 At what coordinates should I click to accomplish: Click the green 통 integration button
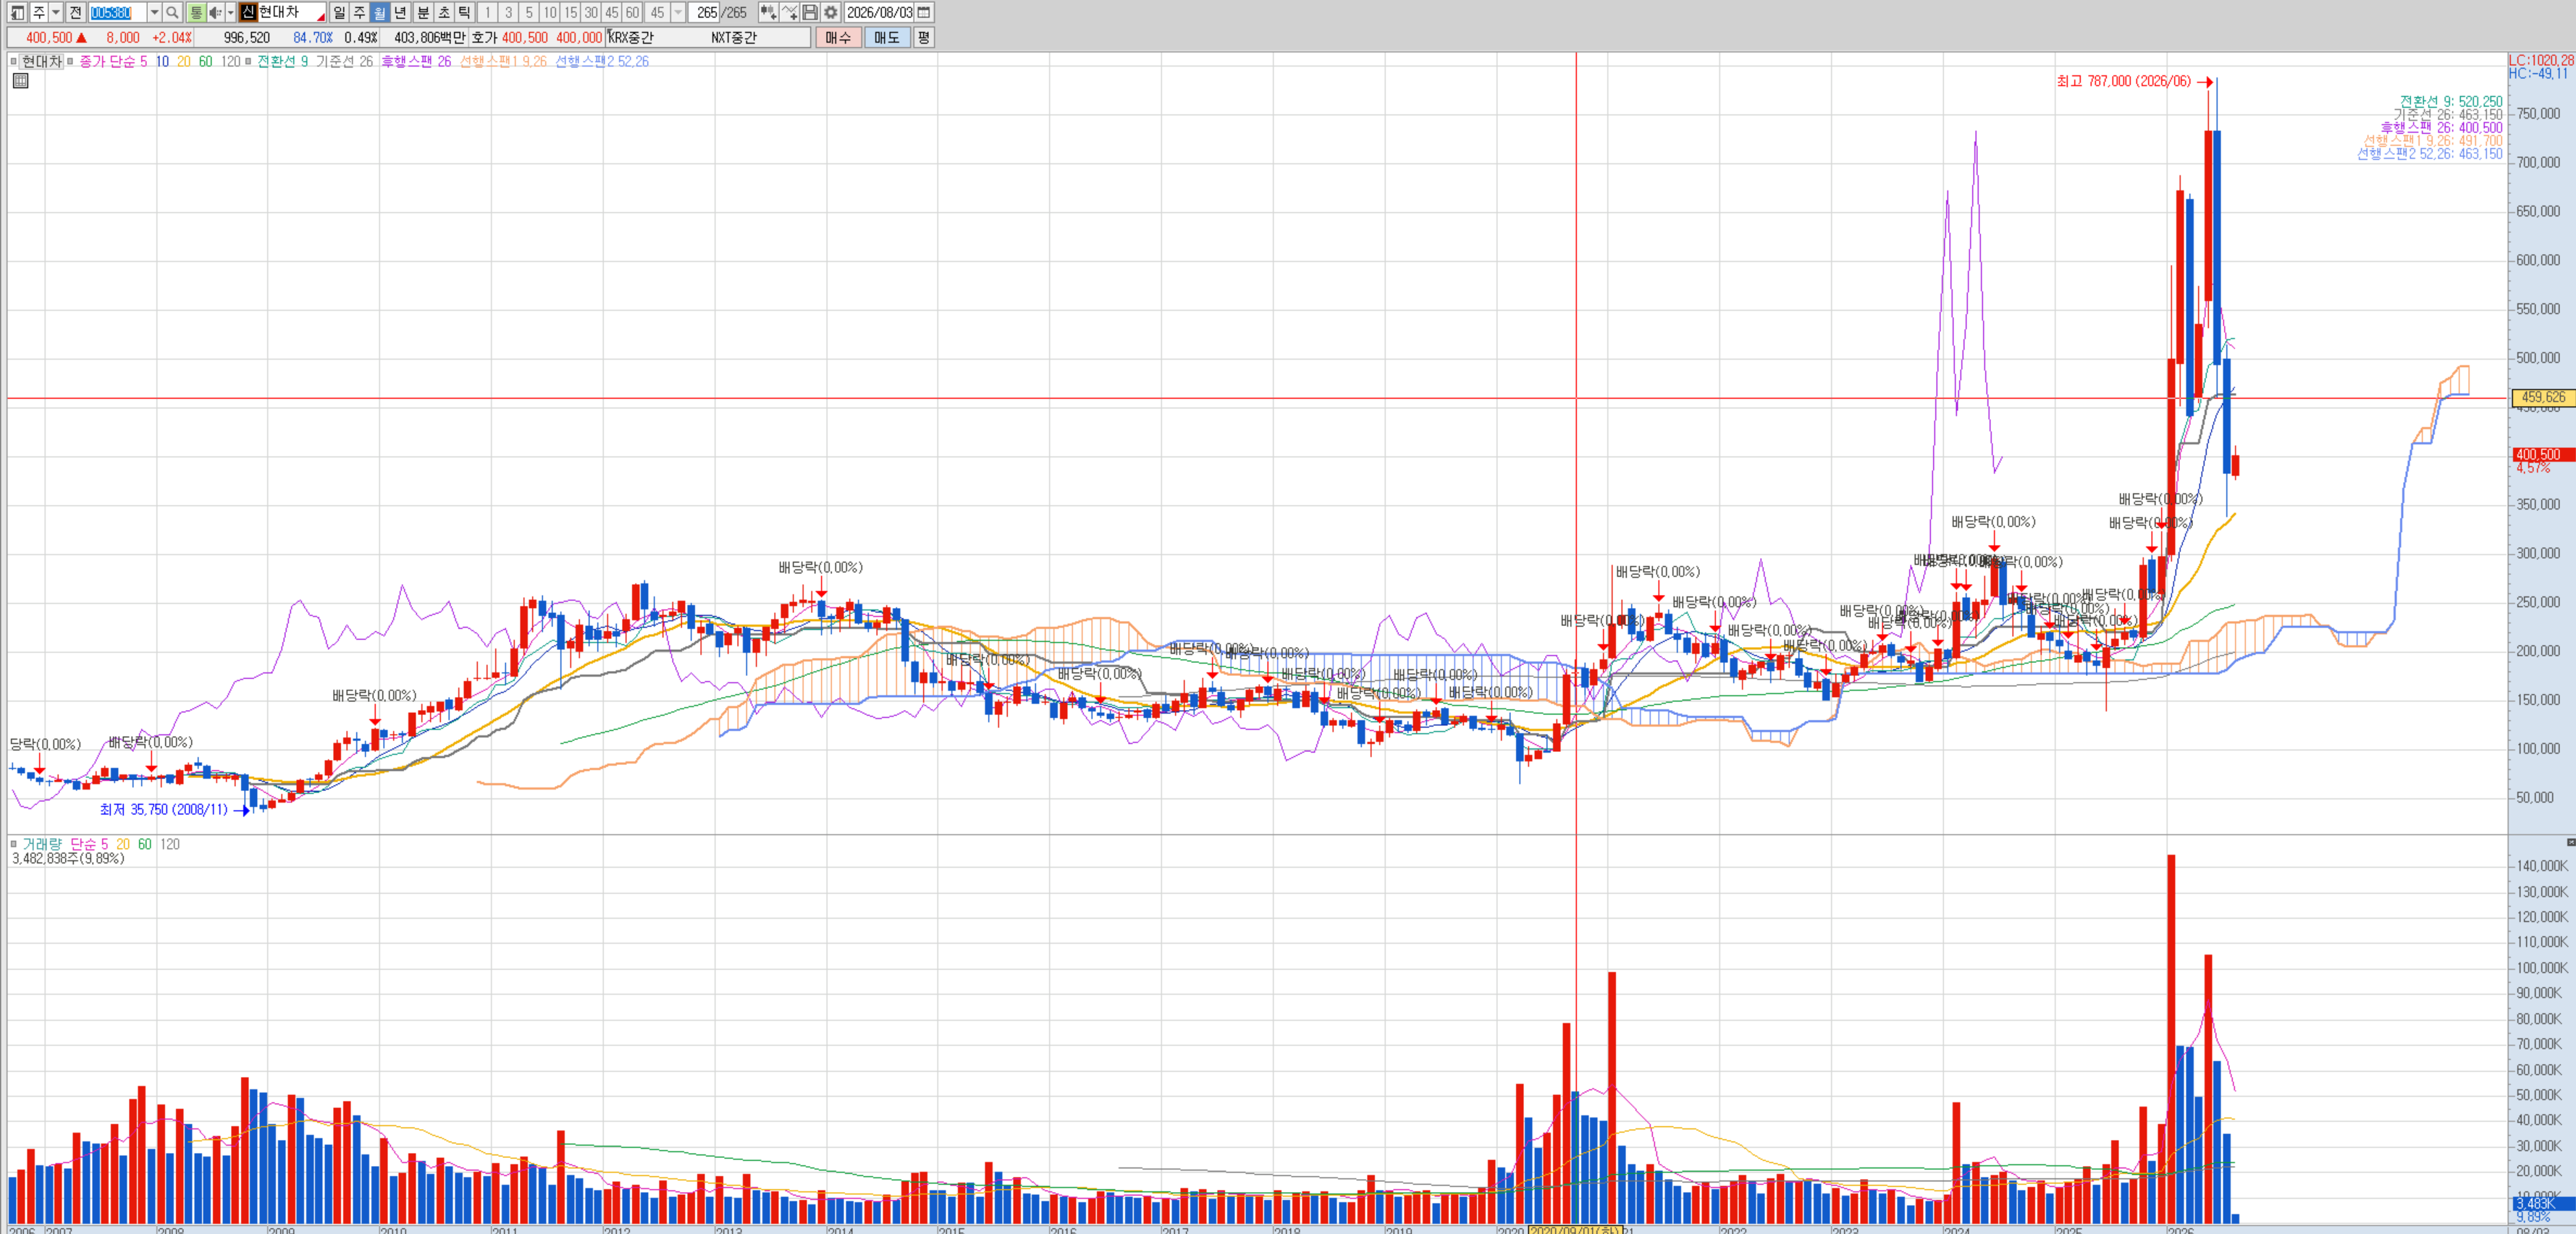click(x=196, y=12)
